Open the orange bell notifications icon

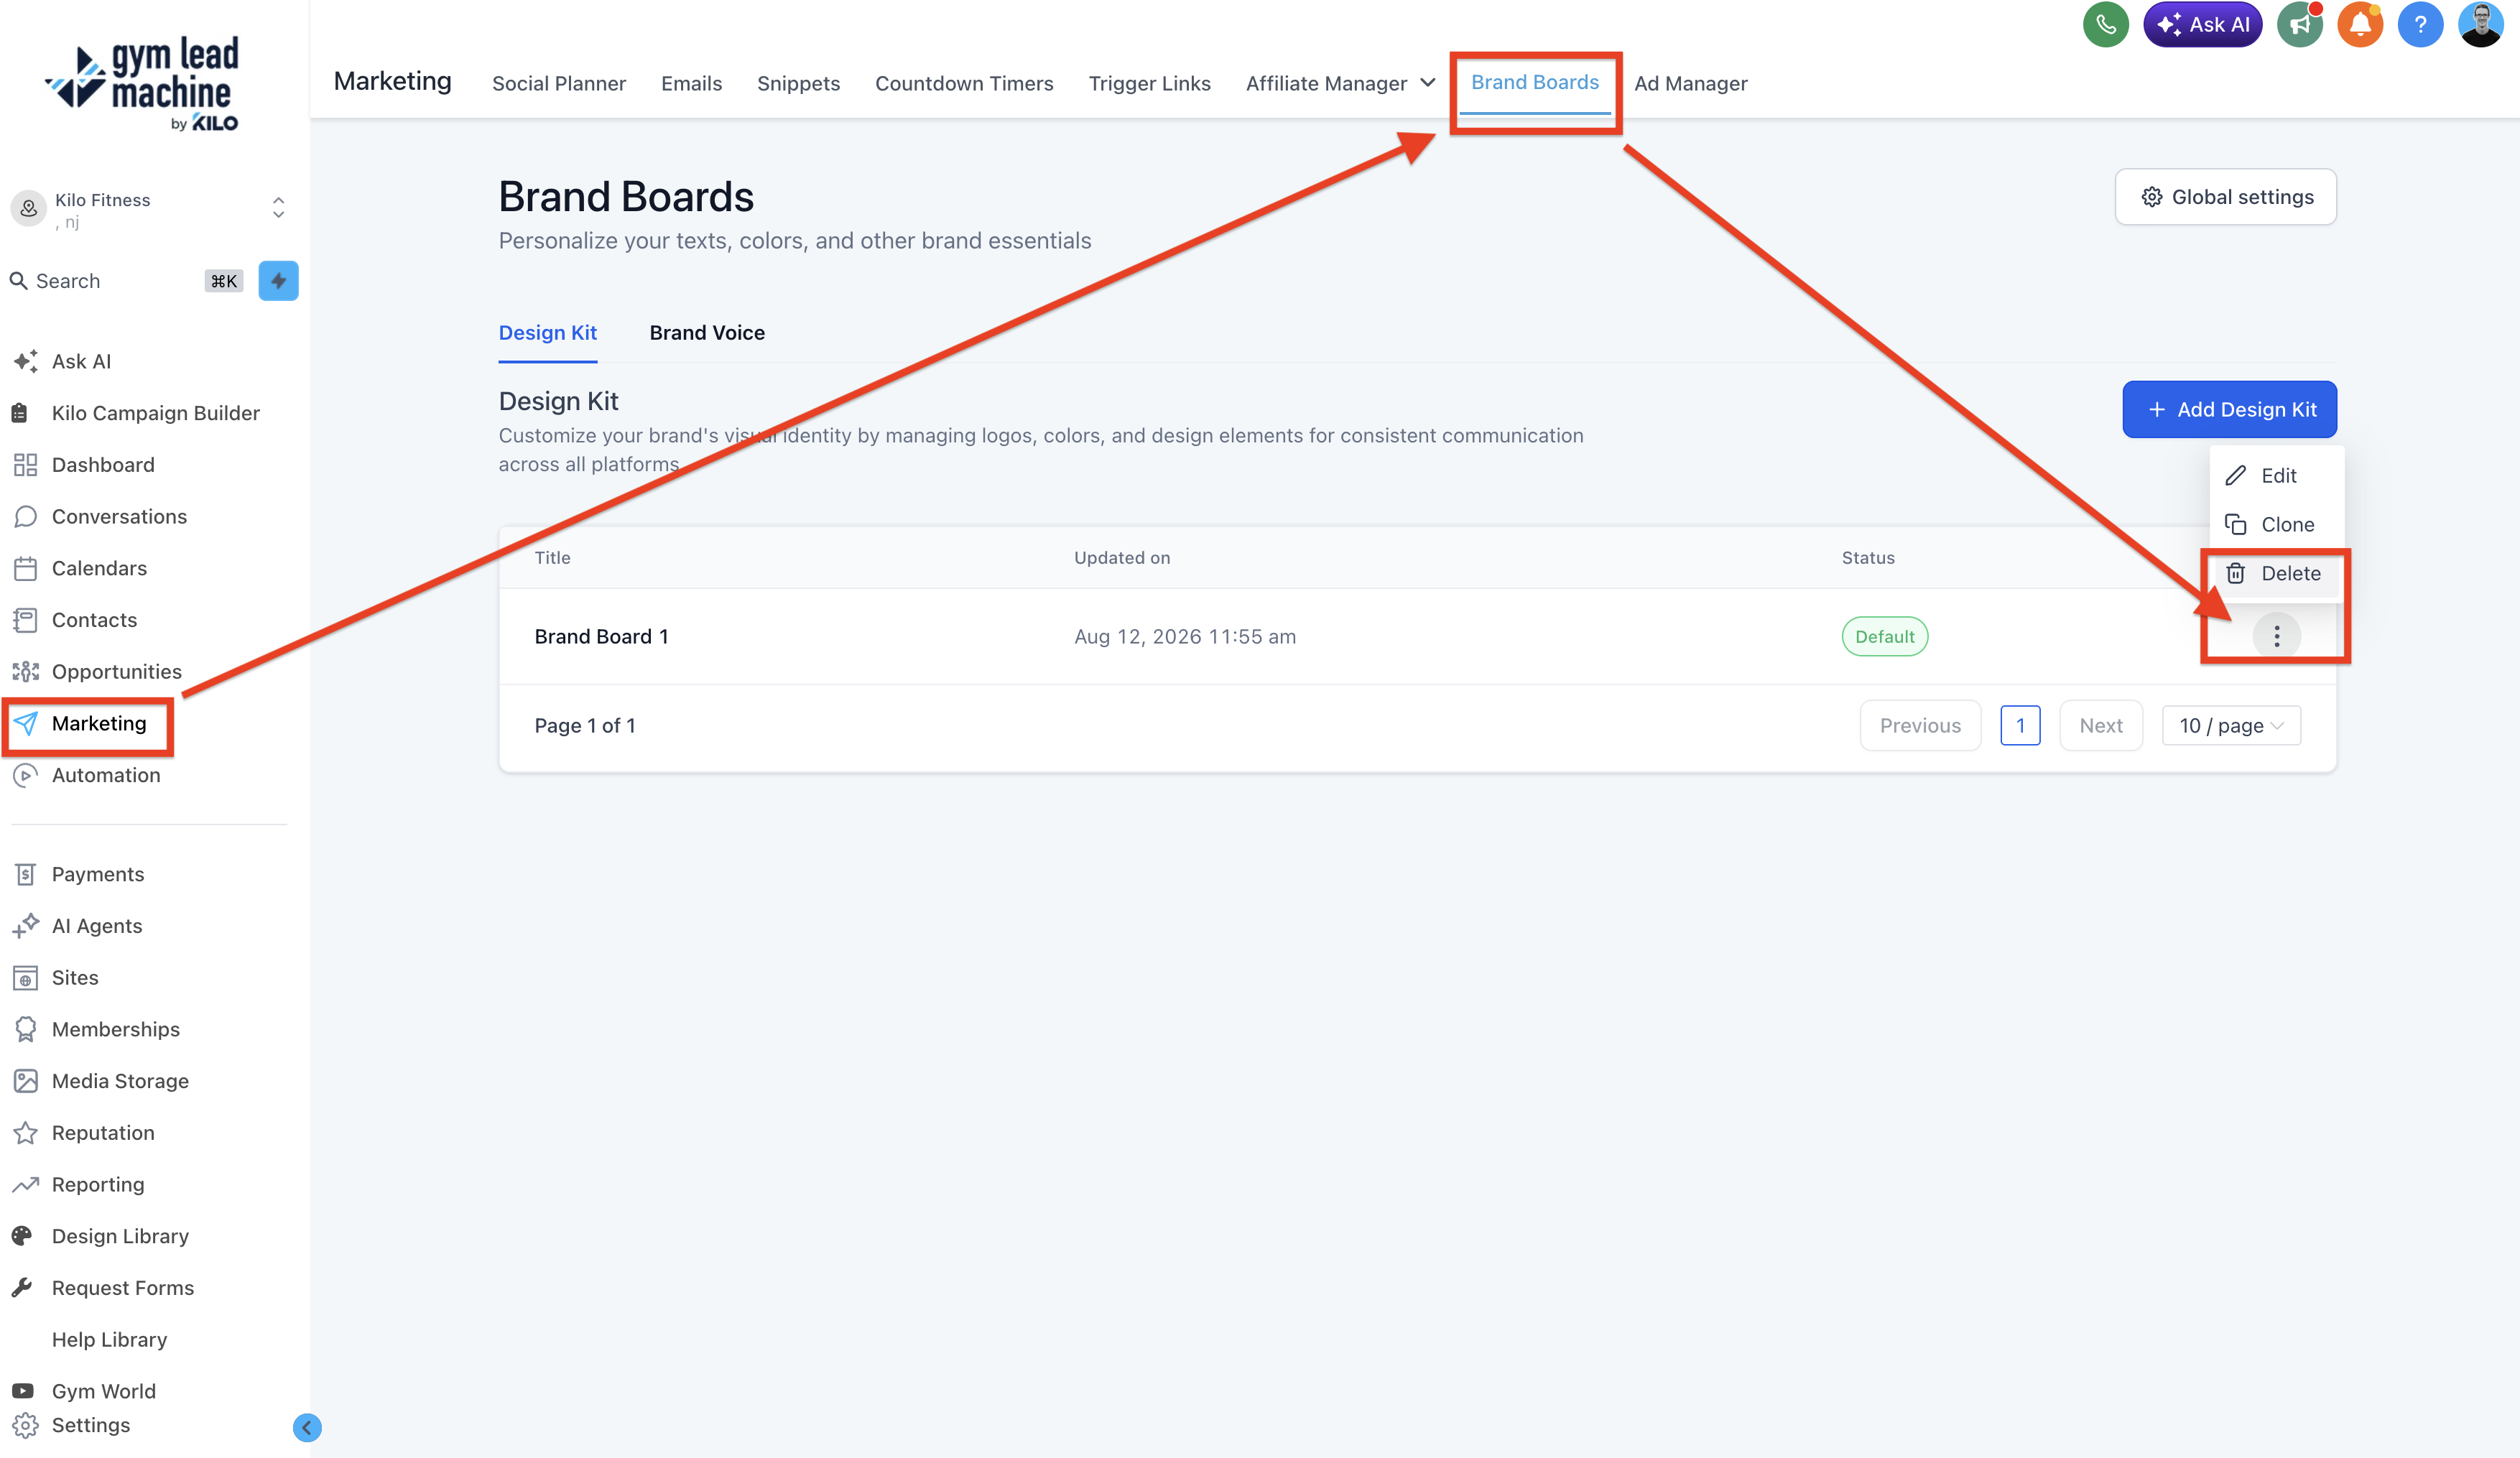(2360, 24)
